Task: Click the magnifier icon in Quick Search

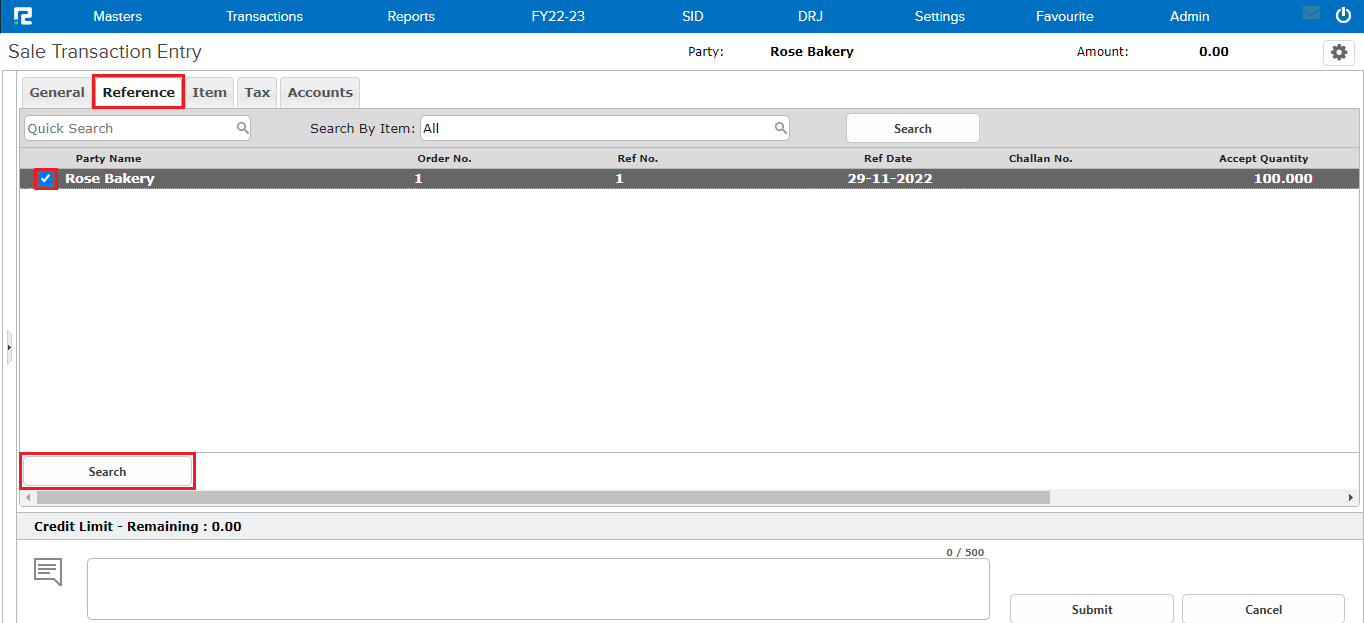Action: pyautogui.click(x=243, y=128)
